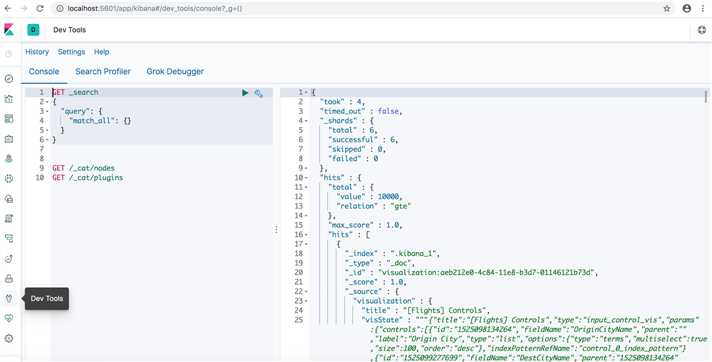Go back in the browser
Screen dimensions: 712x362
coord(8,8)
